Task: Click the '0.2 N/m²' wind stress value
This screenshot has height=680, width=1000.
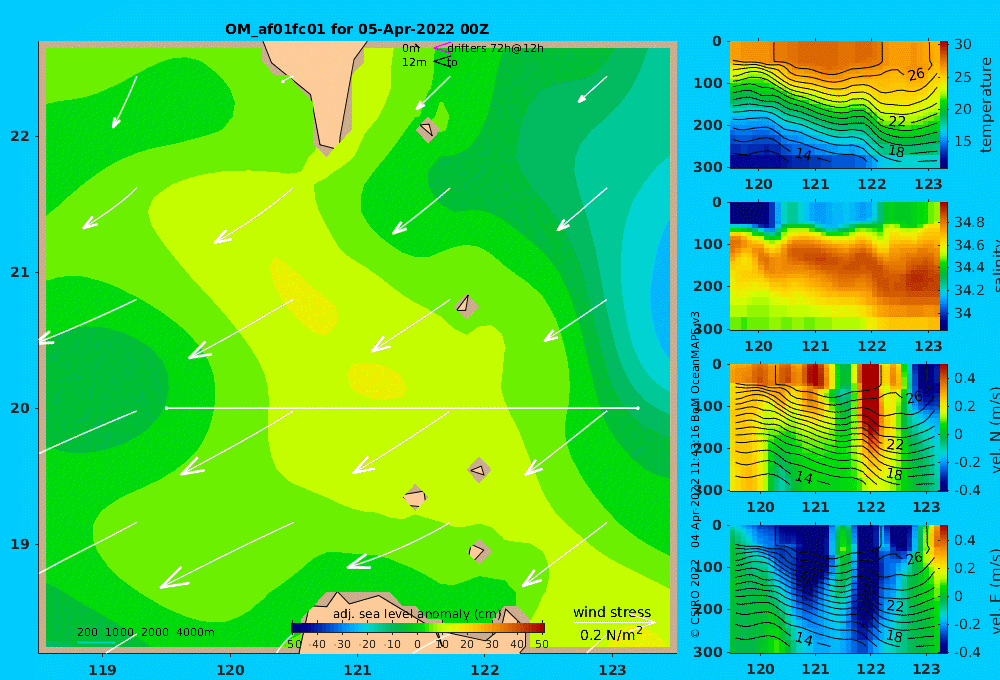Action: click(x=612, y=635)
